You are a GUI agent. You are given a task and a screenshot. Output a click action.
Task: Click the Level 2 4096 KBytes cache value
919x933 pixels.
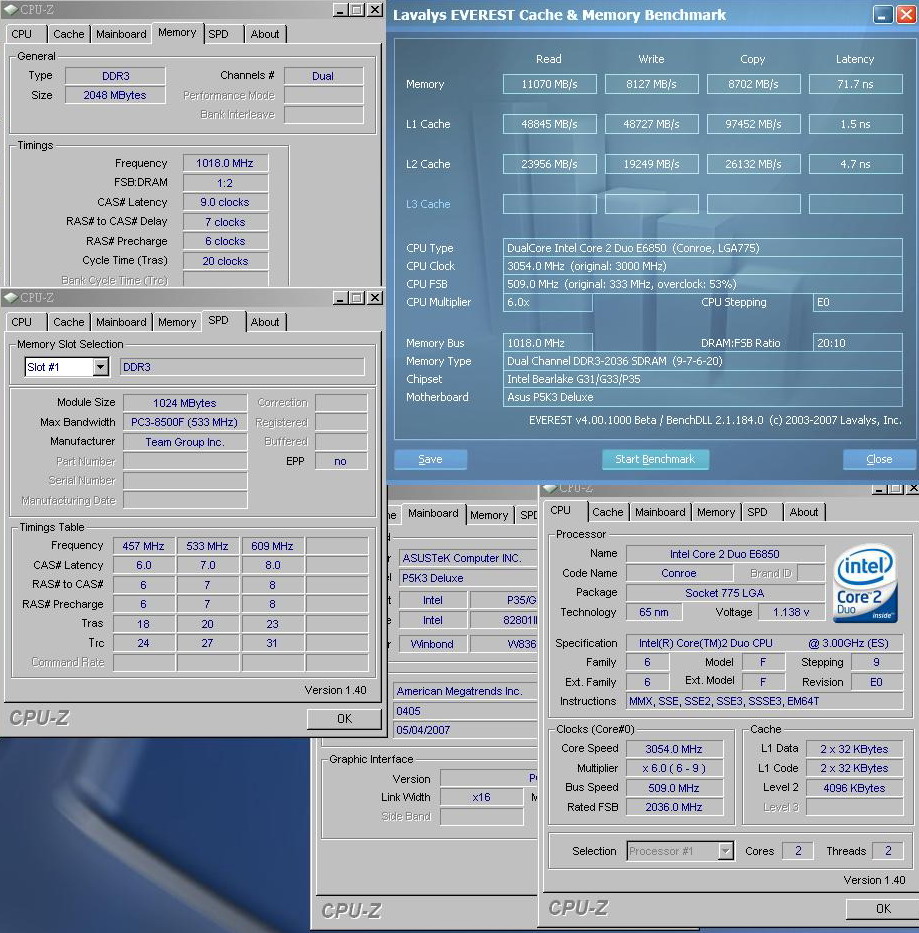pyautogui.click(x=854, y=788)
